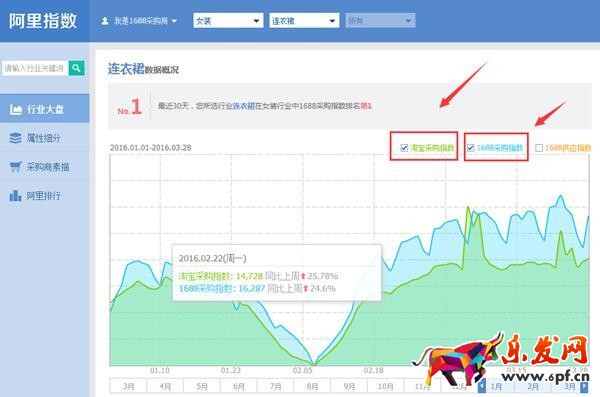Select 4月 on the timeline
Viewport: 600px width, 397px height.
point(165,386)
